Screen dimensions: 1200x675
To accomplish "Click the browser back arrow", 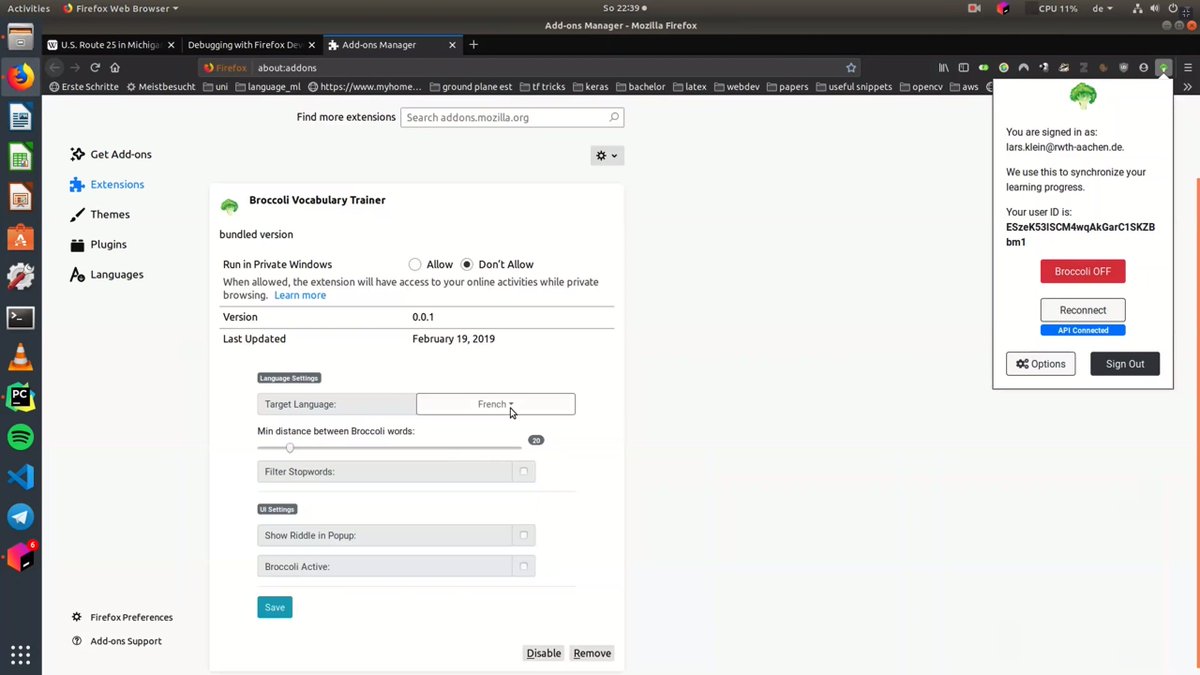I will pyautogui.click(x=55, y=67).
